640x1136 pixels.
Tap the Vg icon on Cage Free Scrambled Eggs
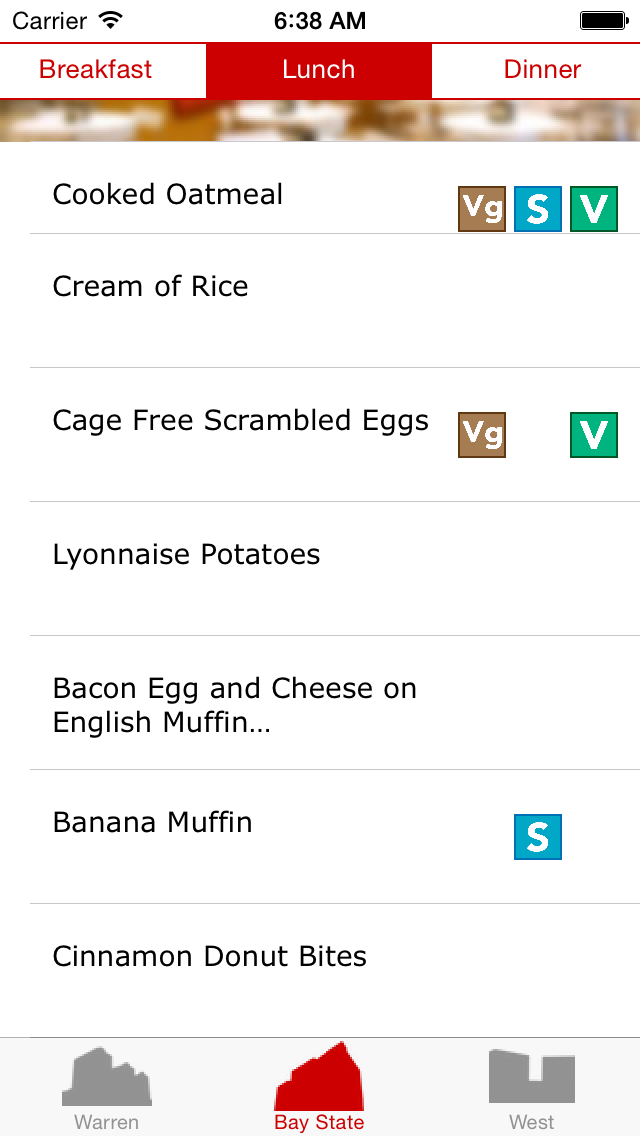click(x=482, y=435)
